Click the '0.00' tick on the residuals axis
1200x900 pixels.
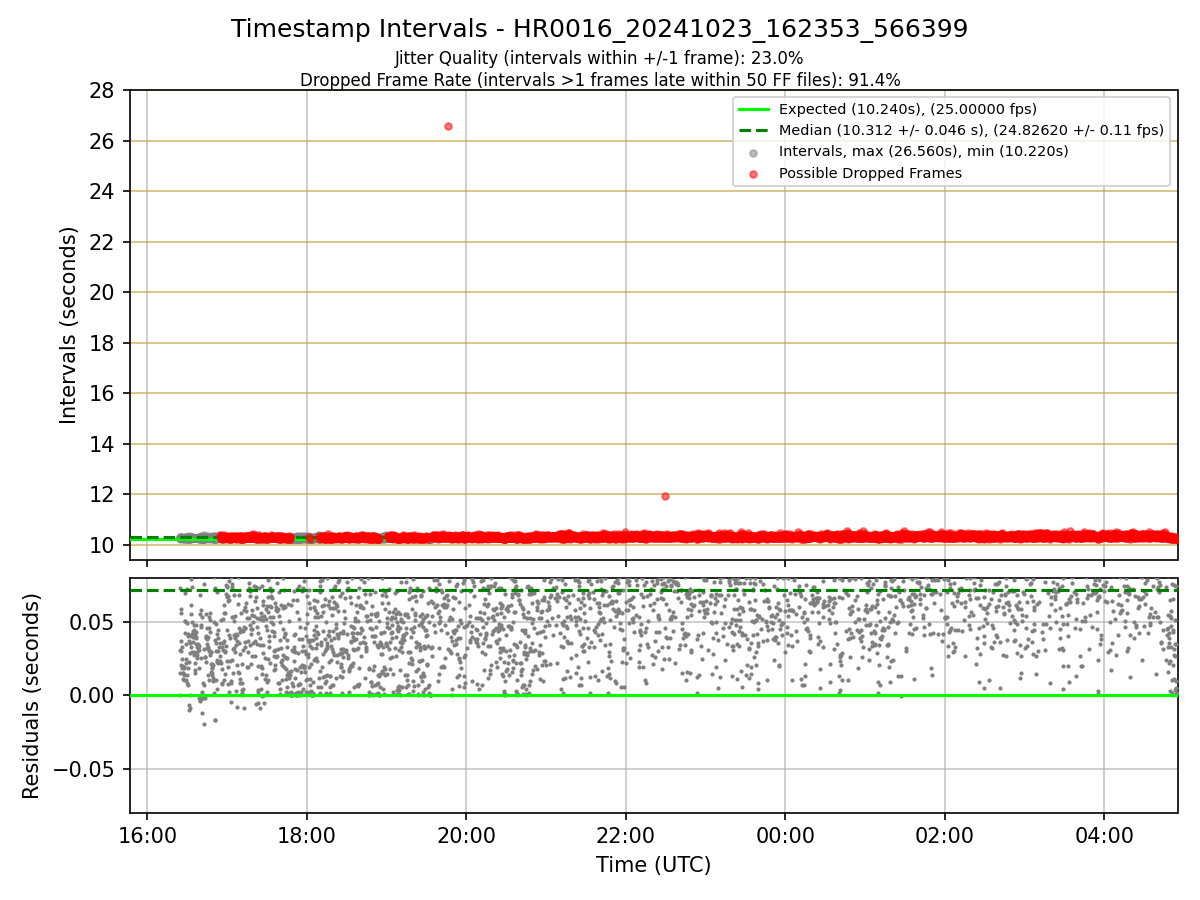94,695
